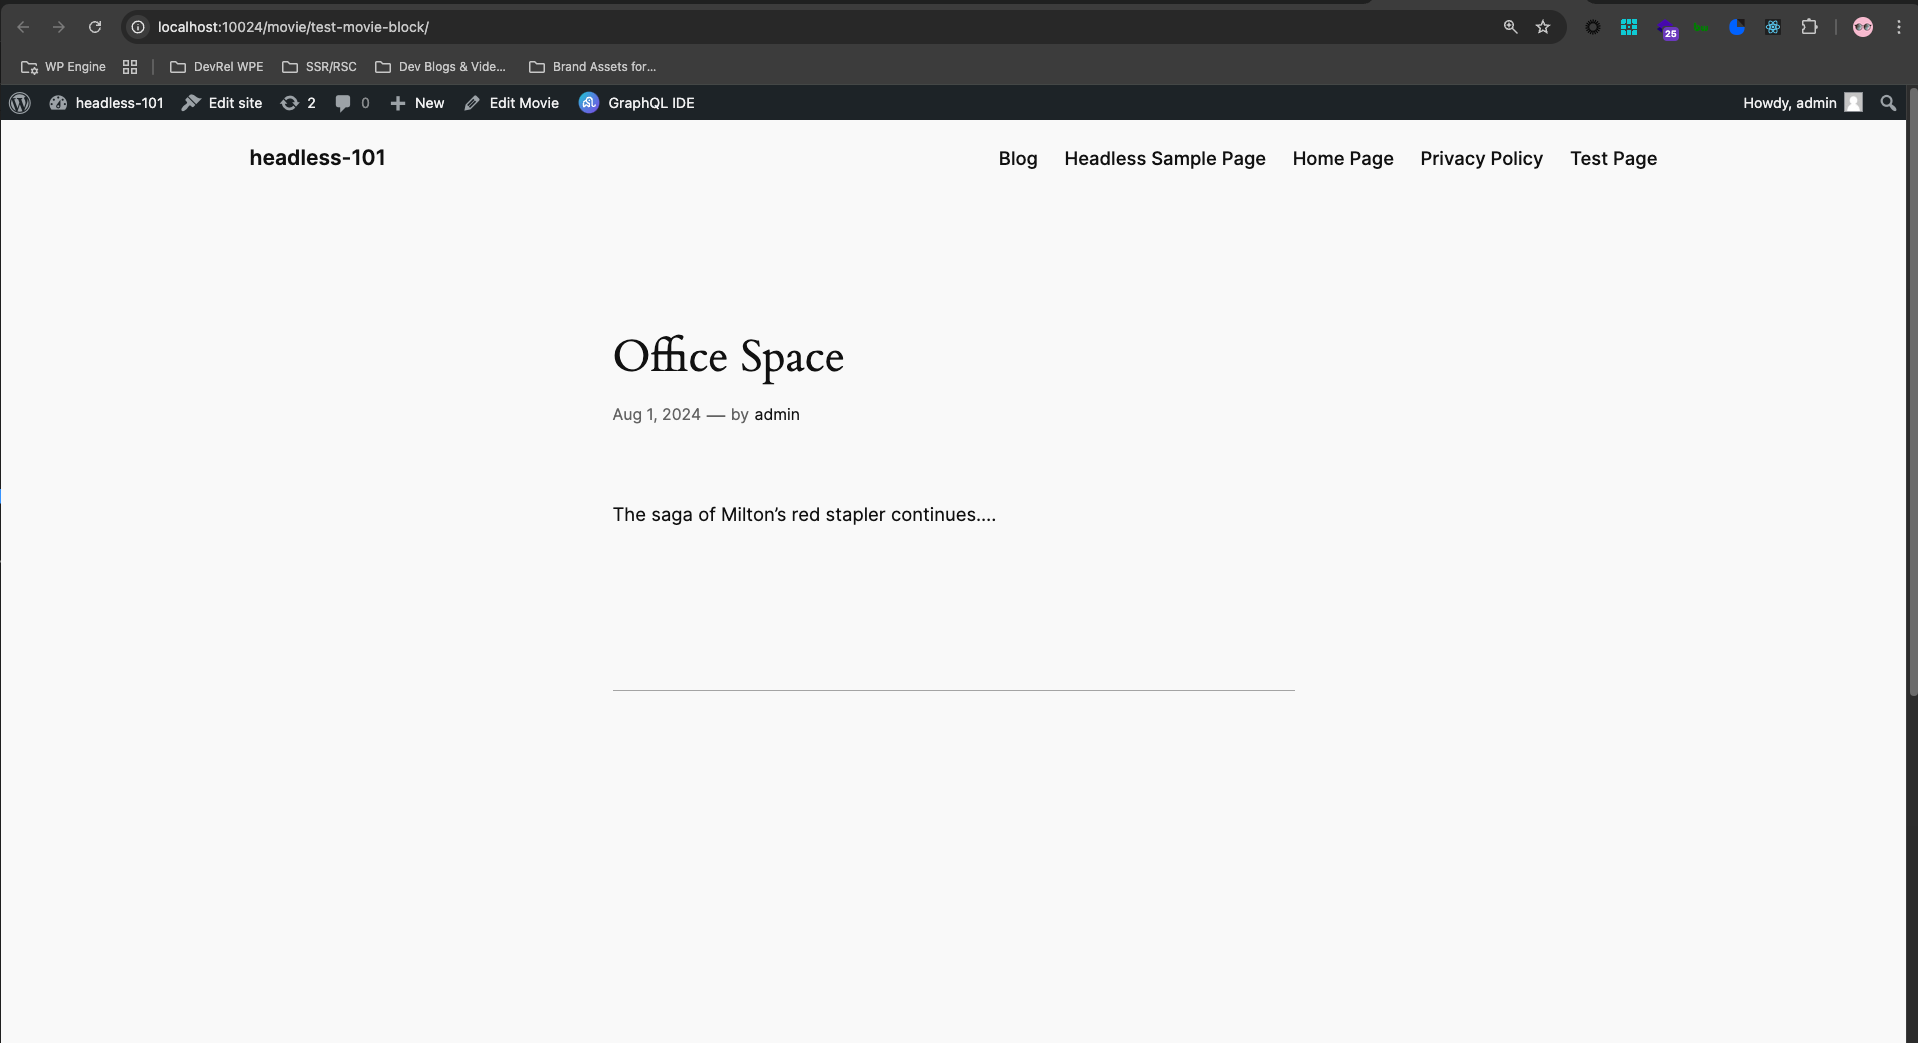Open the comments bubble showing 0
Image resolution: width=1918 pixels, height=1043 pixels.
coord(352,103)
